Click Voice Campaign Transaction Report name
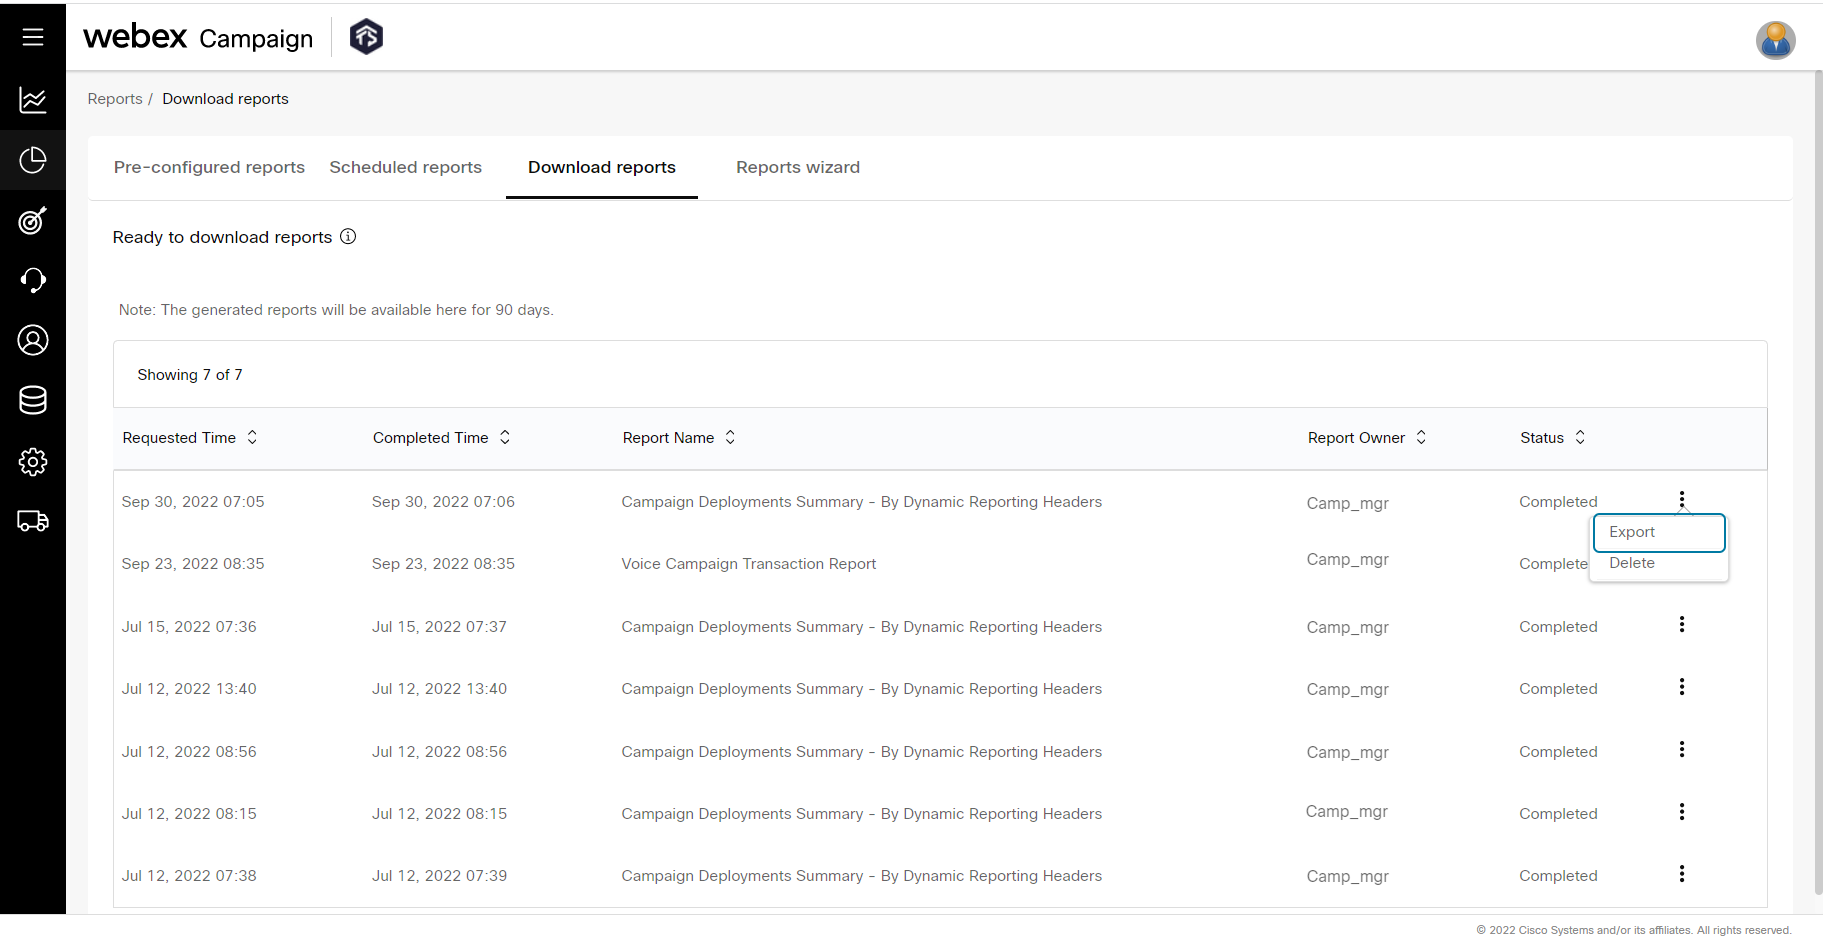1826x952 pixels. [748, 564]
